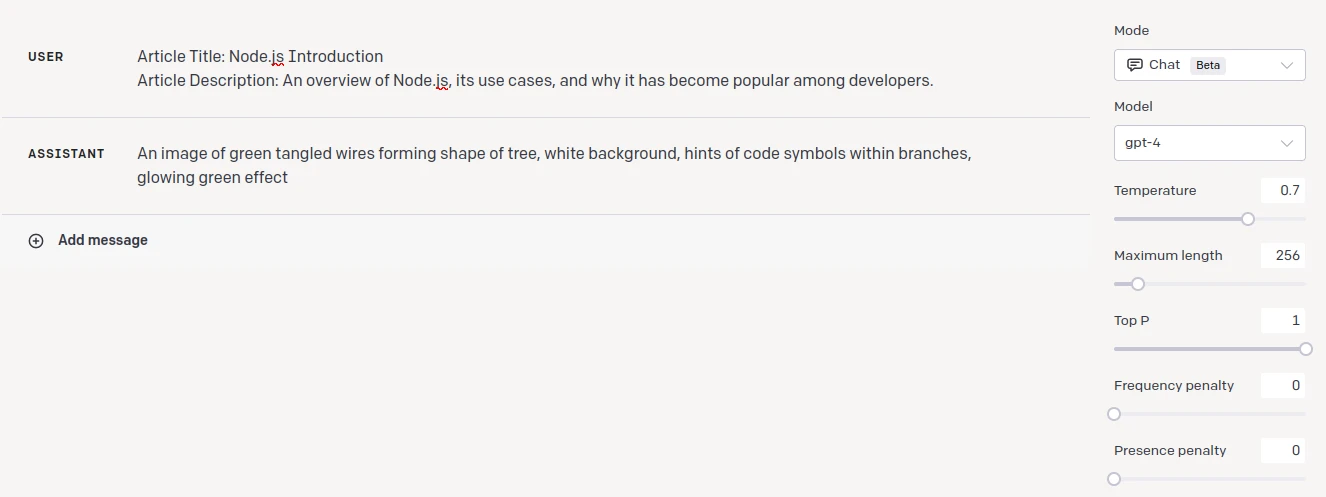The image size is (1326, 497).
Task: Click the Frequency penalty slider handle
Action: click(1114, 414)
